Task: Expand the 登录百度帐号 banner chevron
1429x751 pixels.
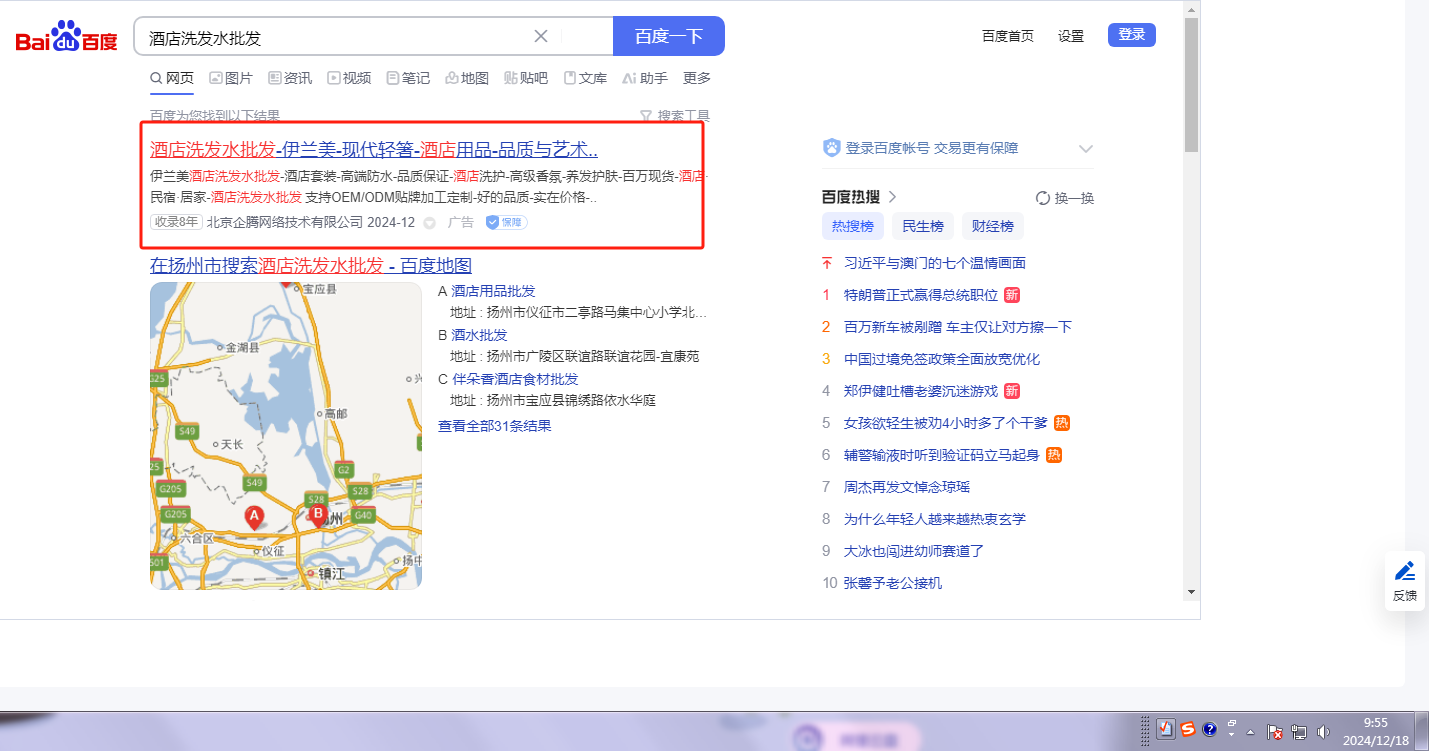Action: coord(1086,149)
